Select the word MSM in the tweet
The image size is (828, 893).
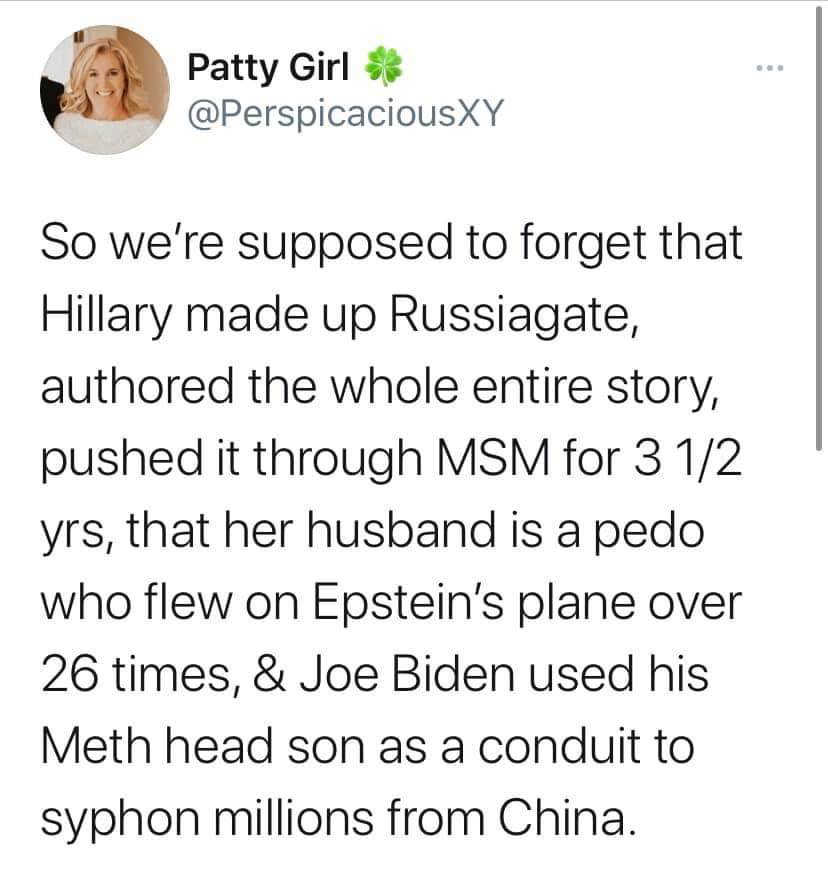(493, 458)
